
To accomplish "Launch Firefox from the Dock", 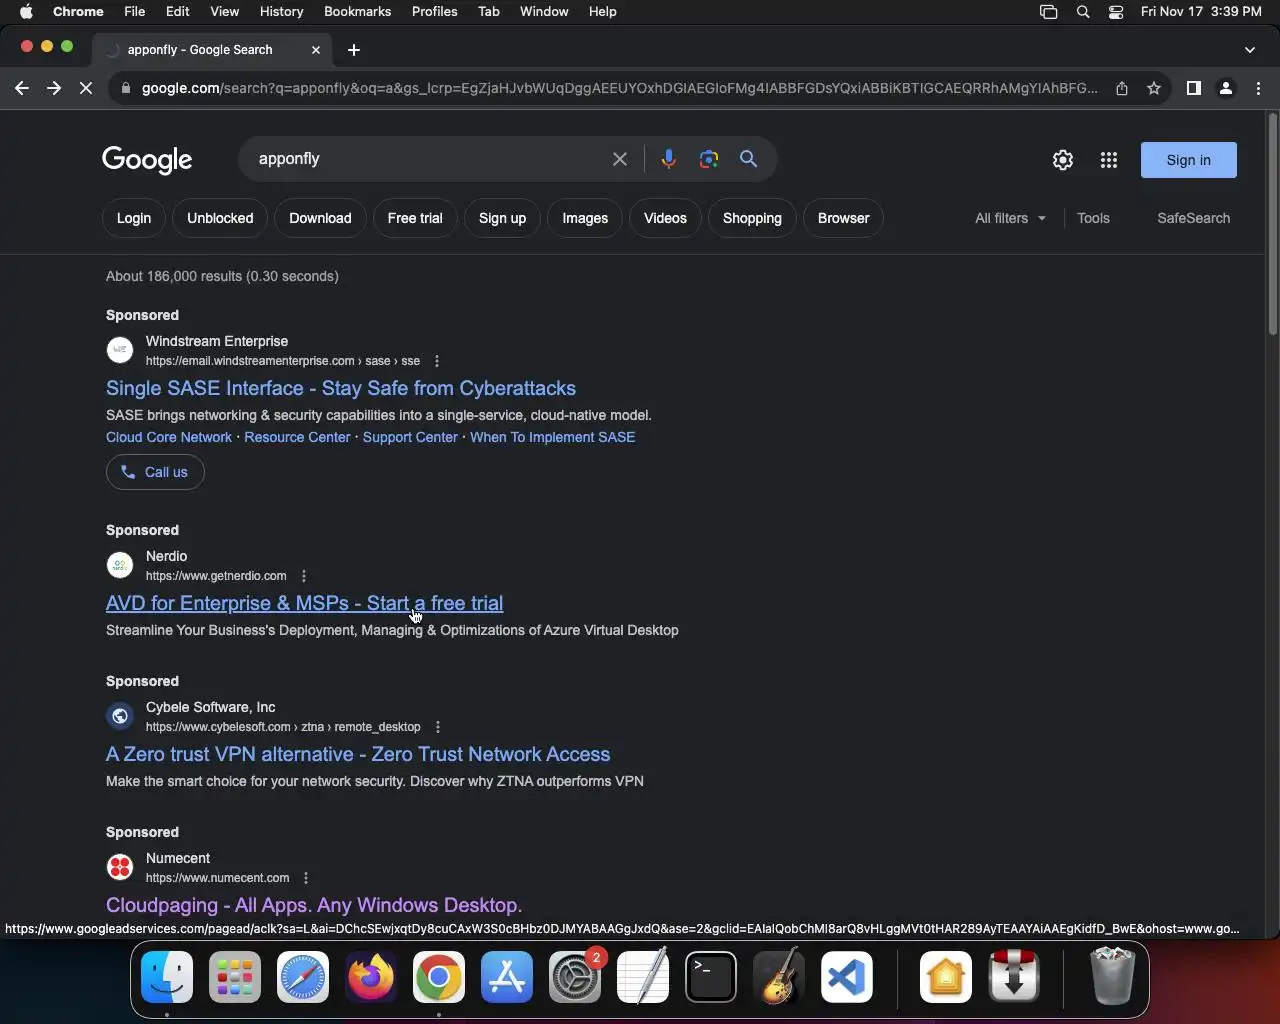I will [x=371, y=977].
